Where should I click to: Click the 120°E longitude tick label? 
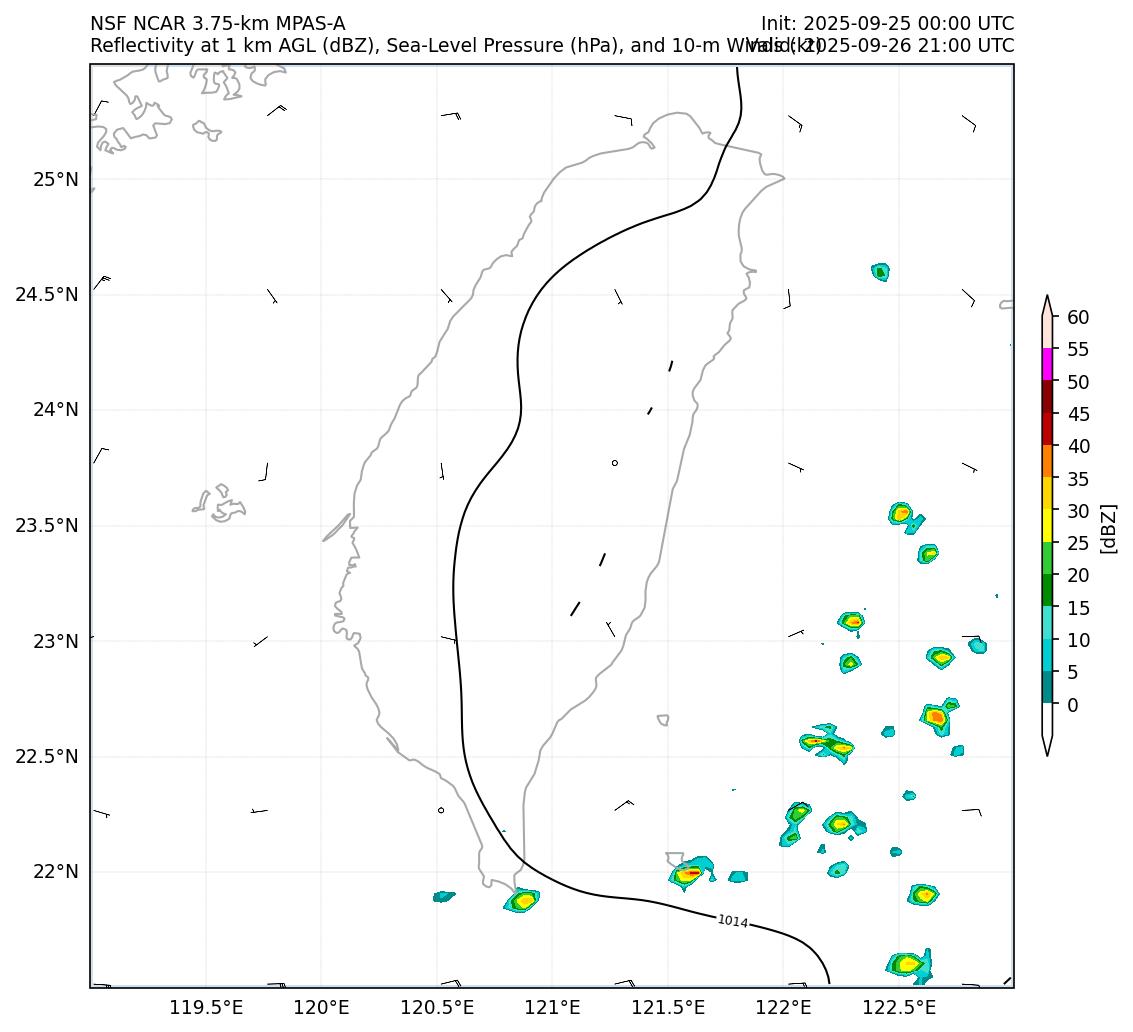point(322,1007)
